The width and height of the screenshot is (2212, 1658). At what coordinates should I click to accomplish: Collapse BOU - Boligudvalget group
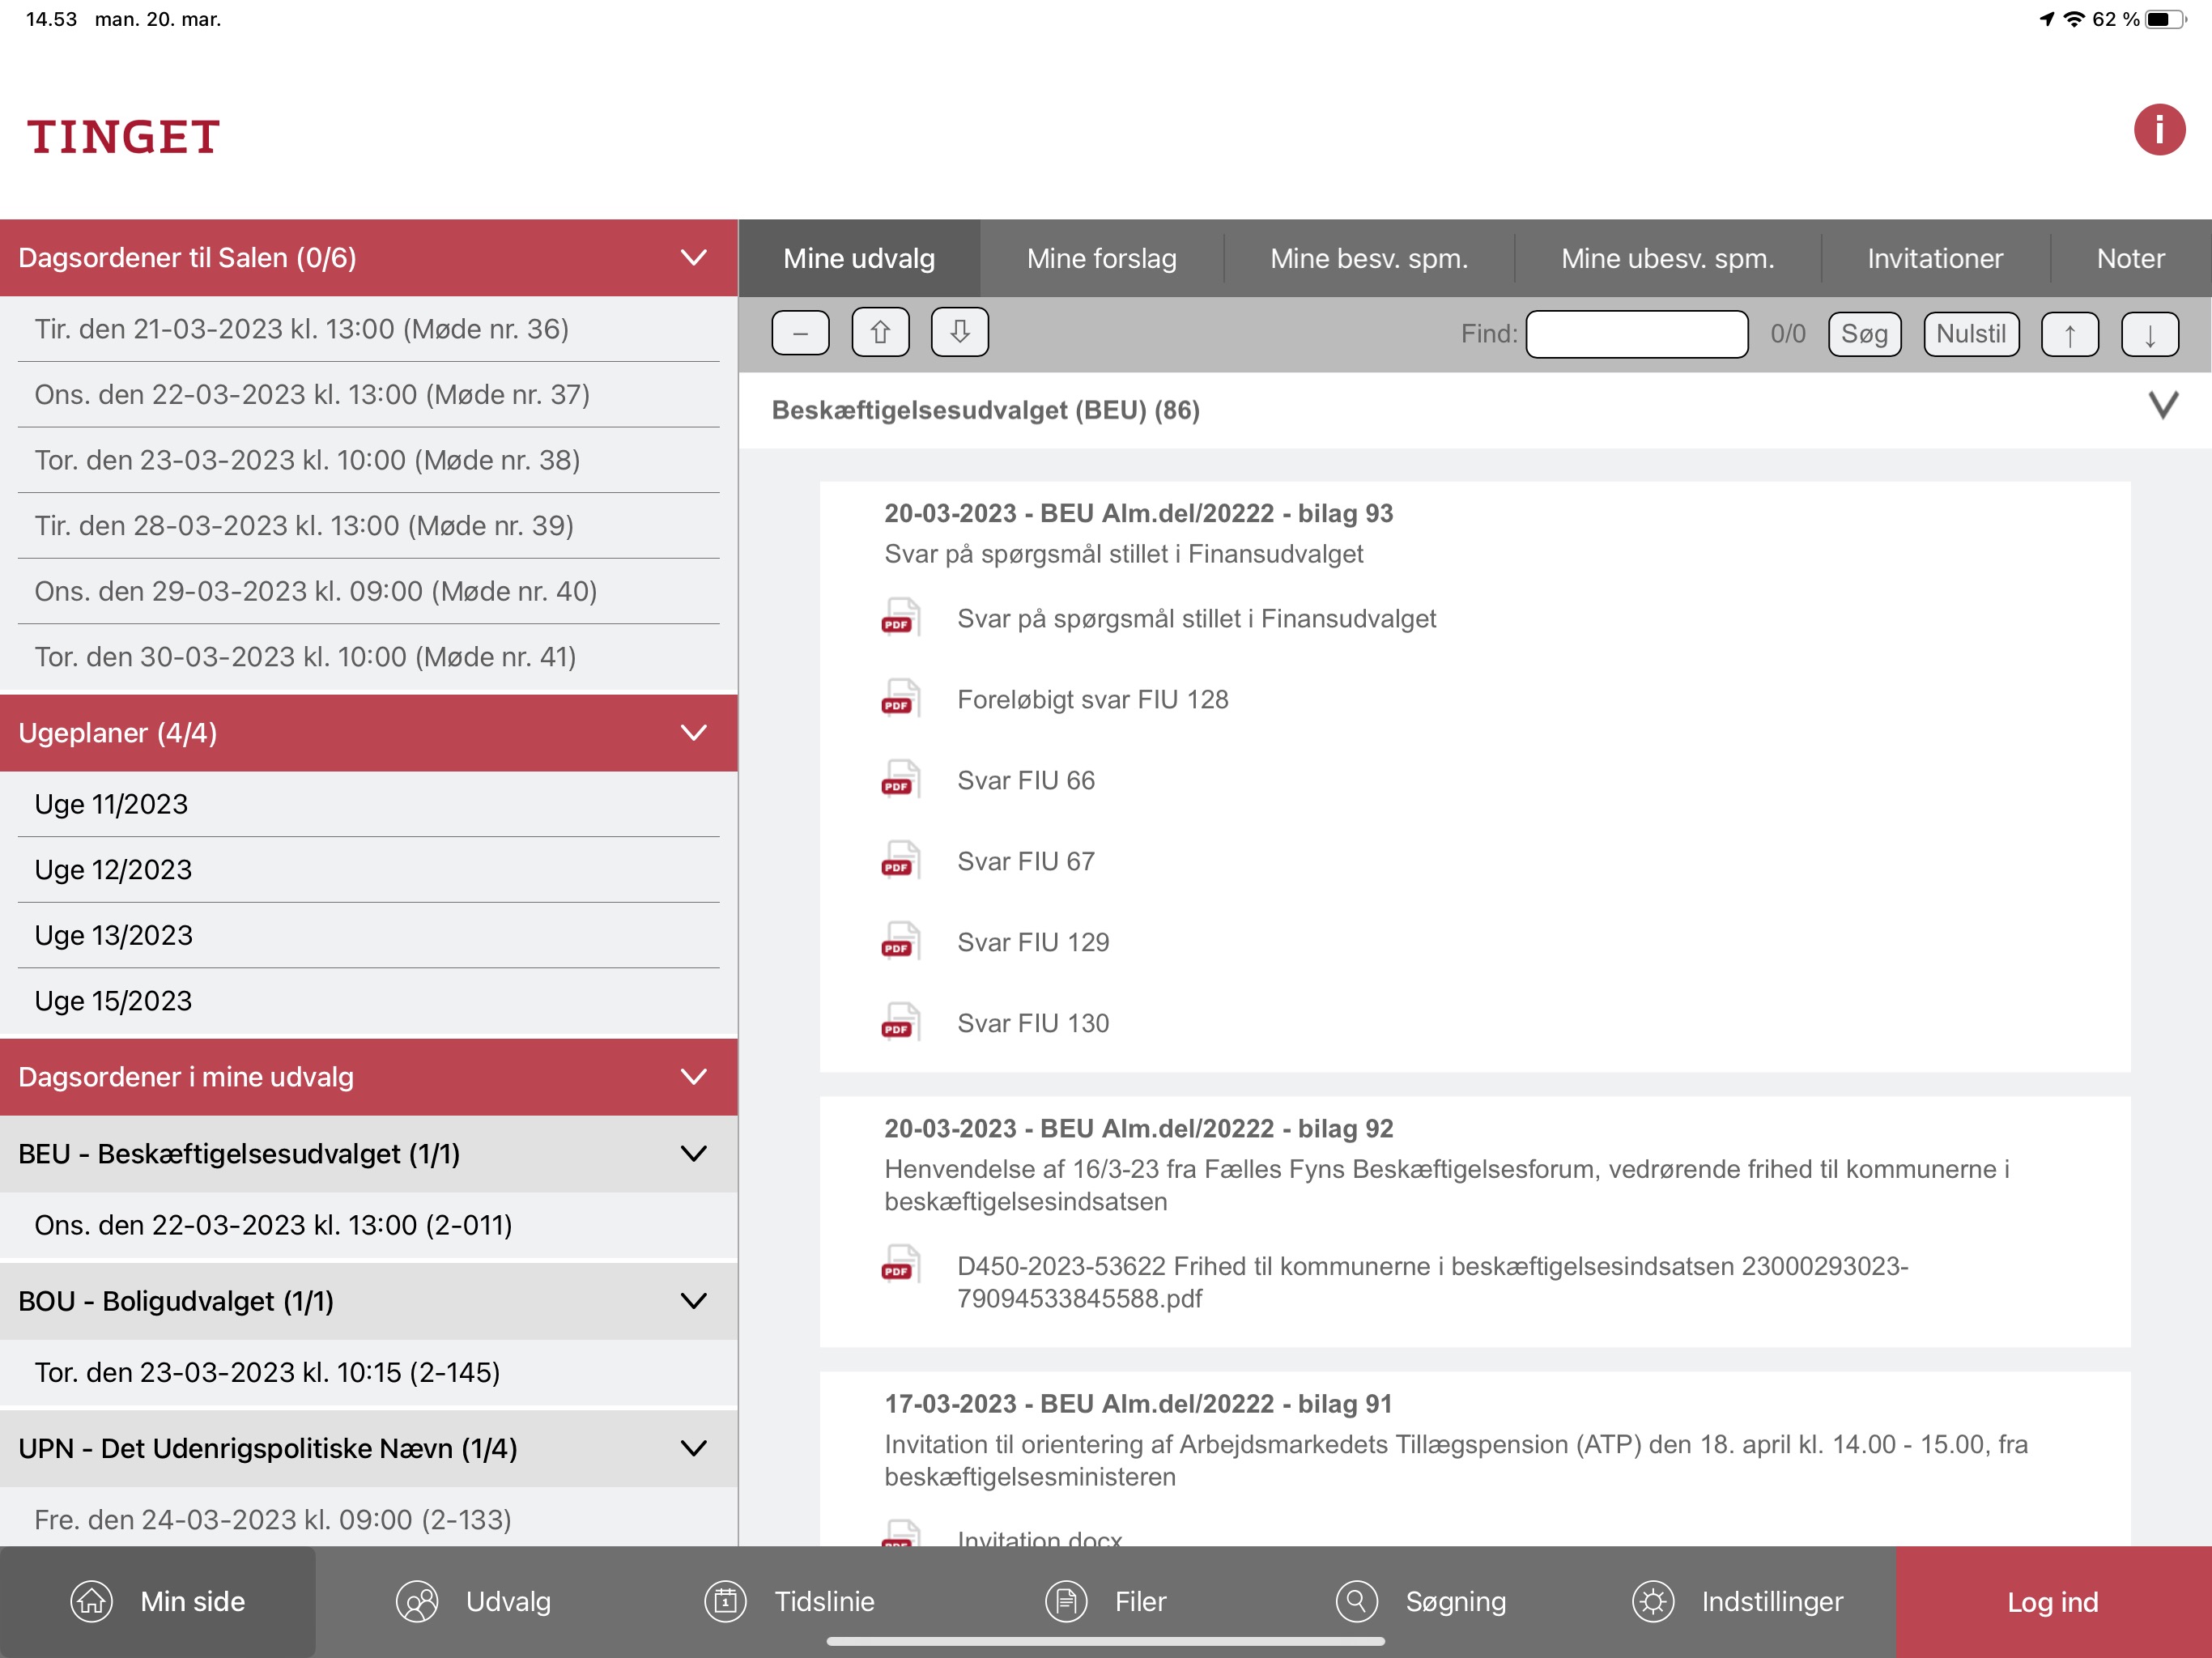coord(693,1301)
